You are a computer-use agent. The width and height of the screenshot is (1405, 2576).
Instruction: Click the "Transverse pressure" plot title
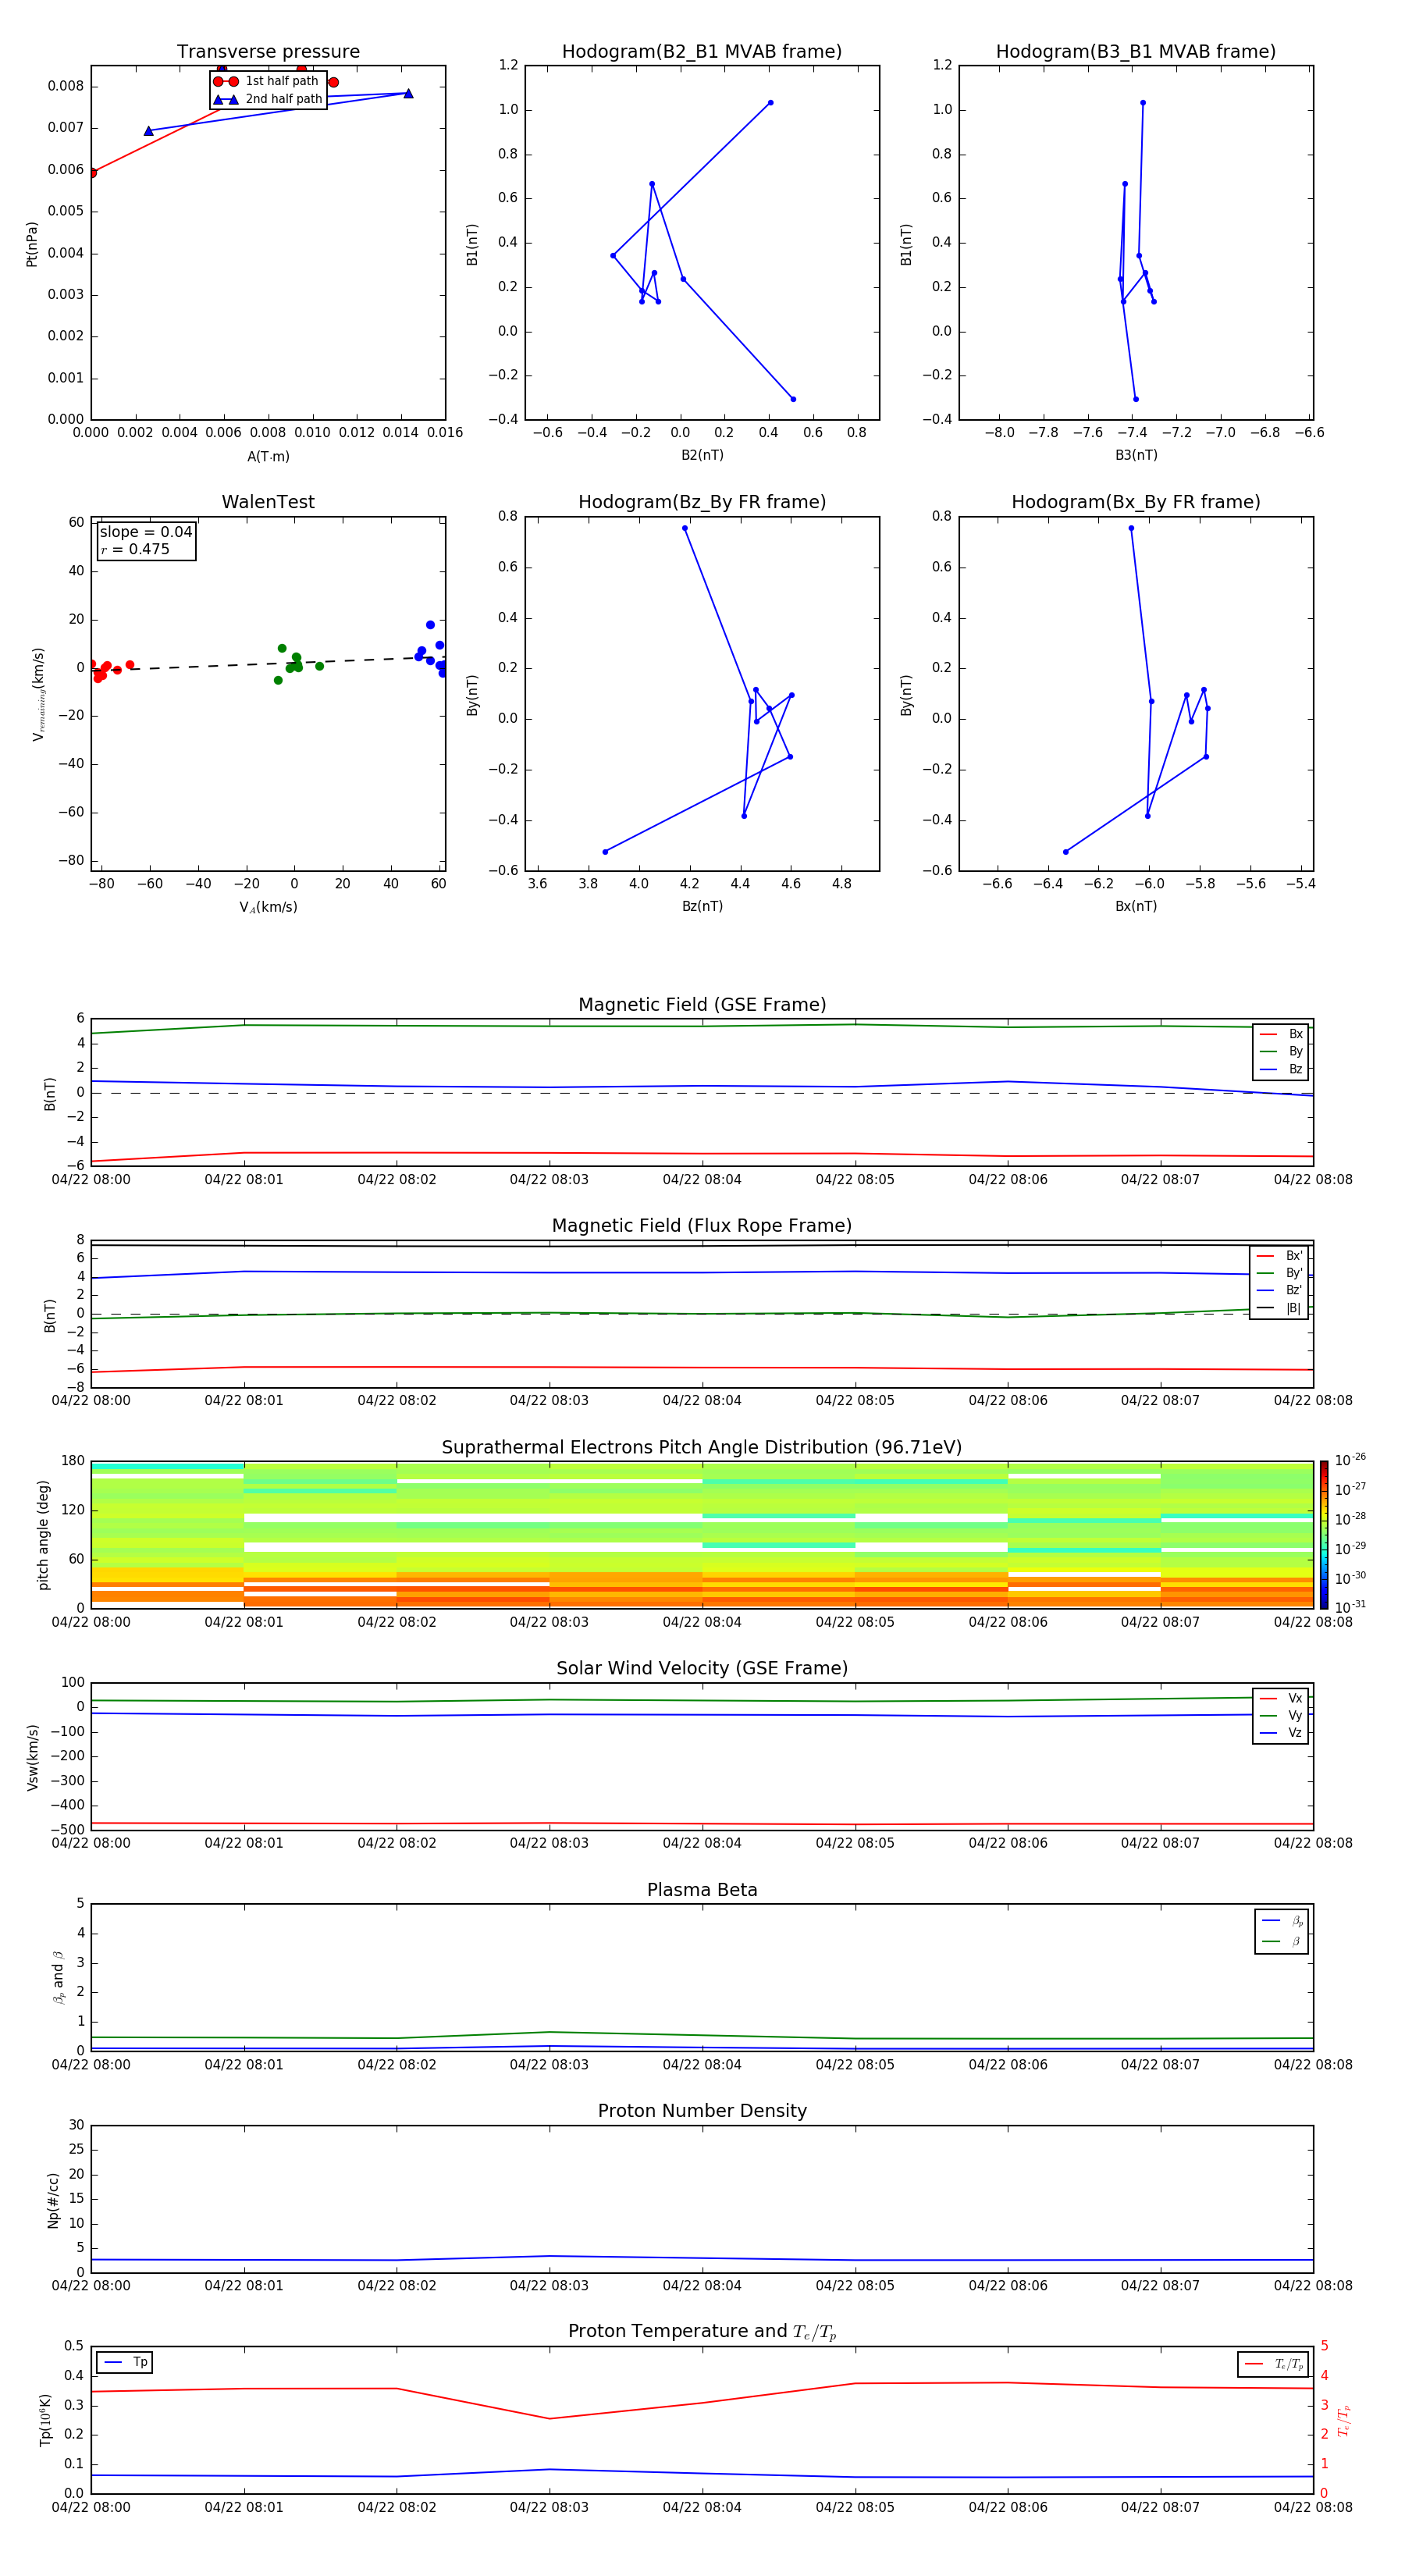[268, 52]
